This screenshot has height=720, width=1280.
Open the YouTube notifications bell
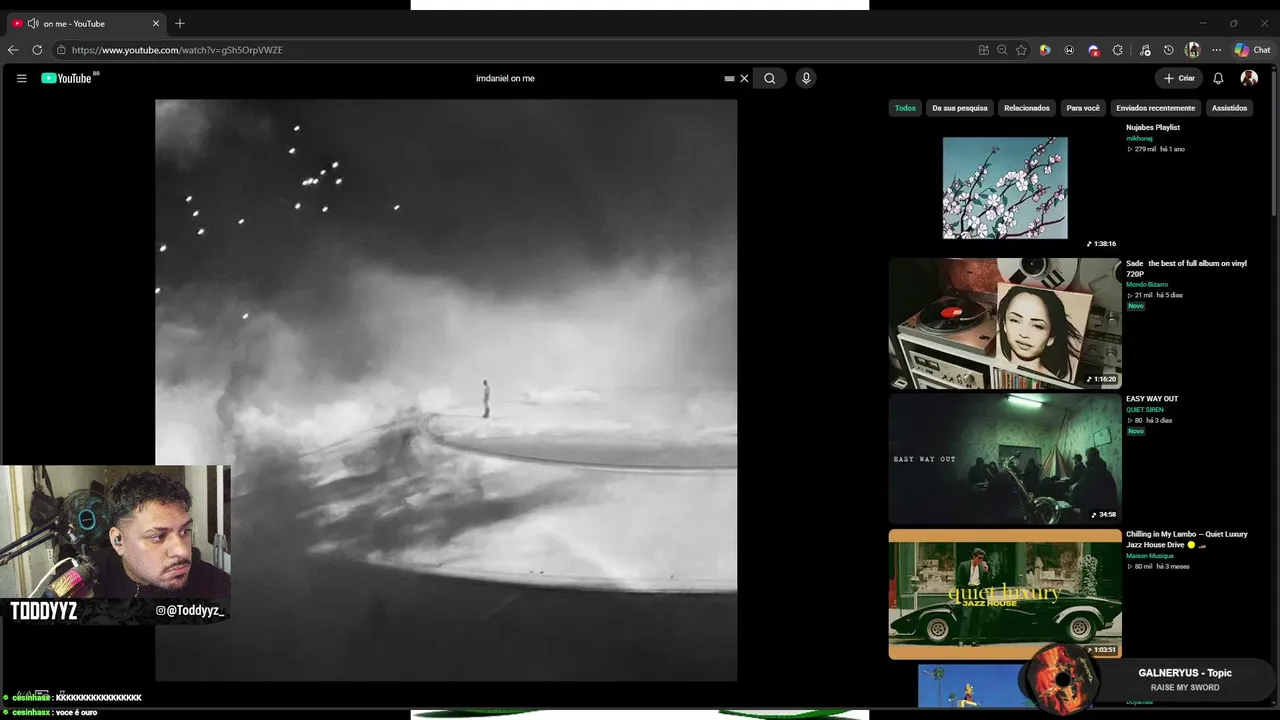[x=1218, y=78]
